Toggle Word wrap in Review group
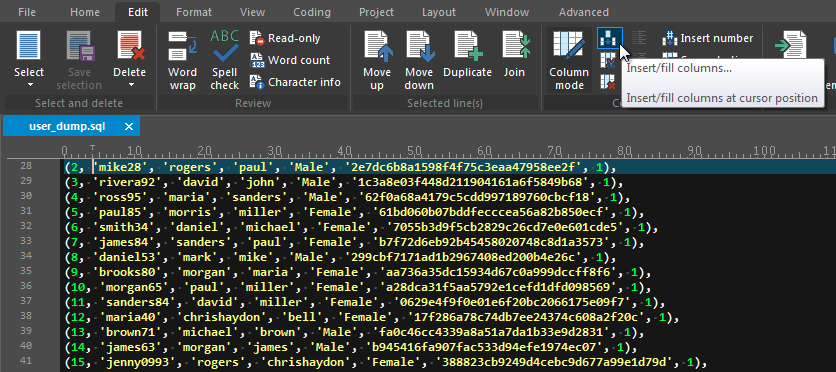This screenshot has width=836, height=372. pos(182,60)
